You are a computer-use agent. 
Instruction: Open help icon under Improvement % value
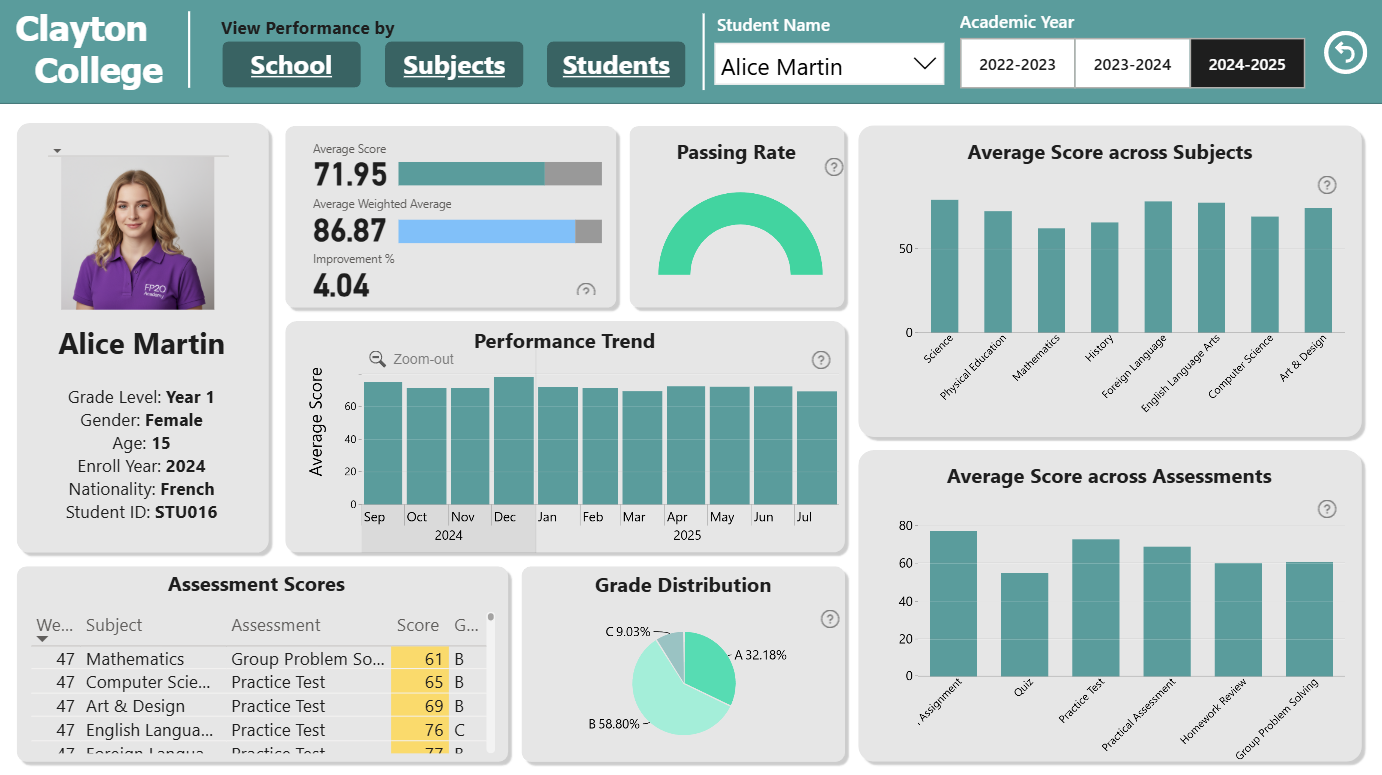(586, 291)
